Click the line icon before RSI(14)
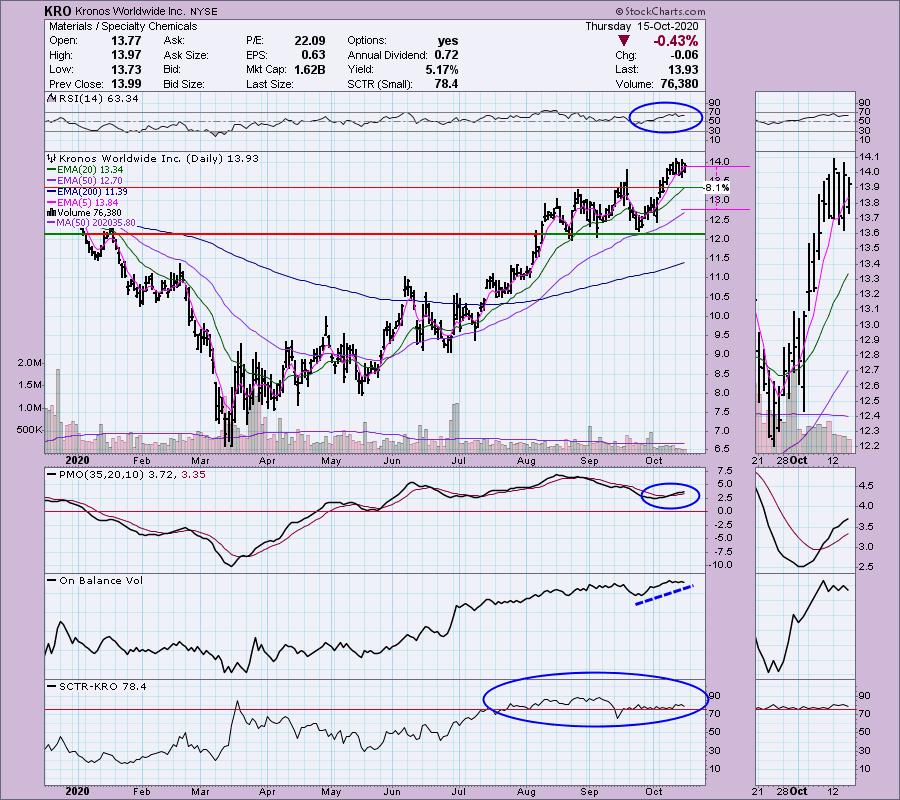 tap(52, 99)
